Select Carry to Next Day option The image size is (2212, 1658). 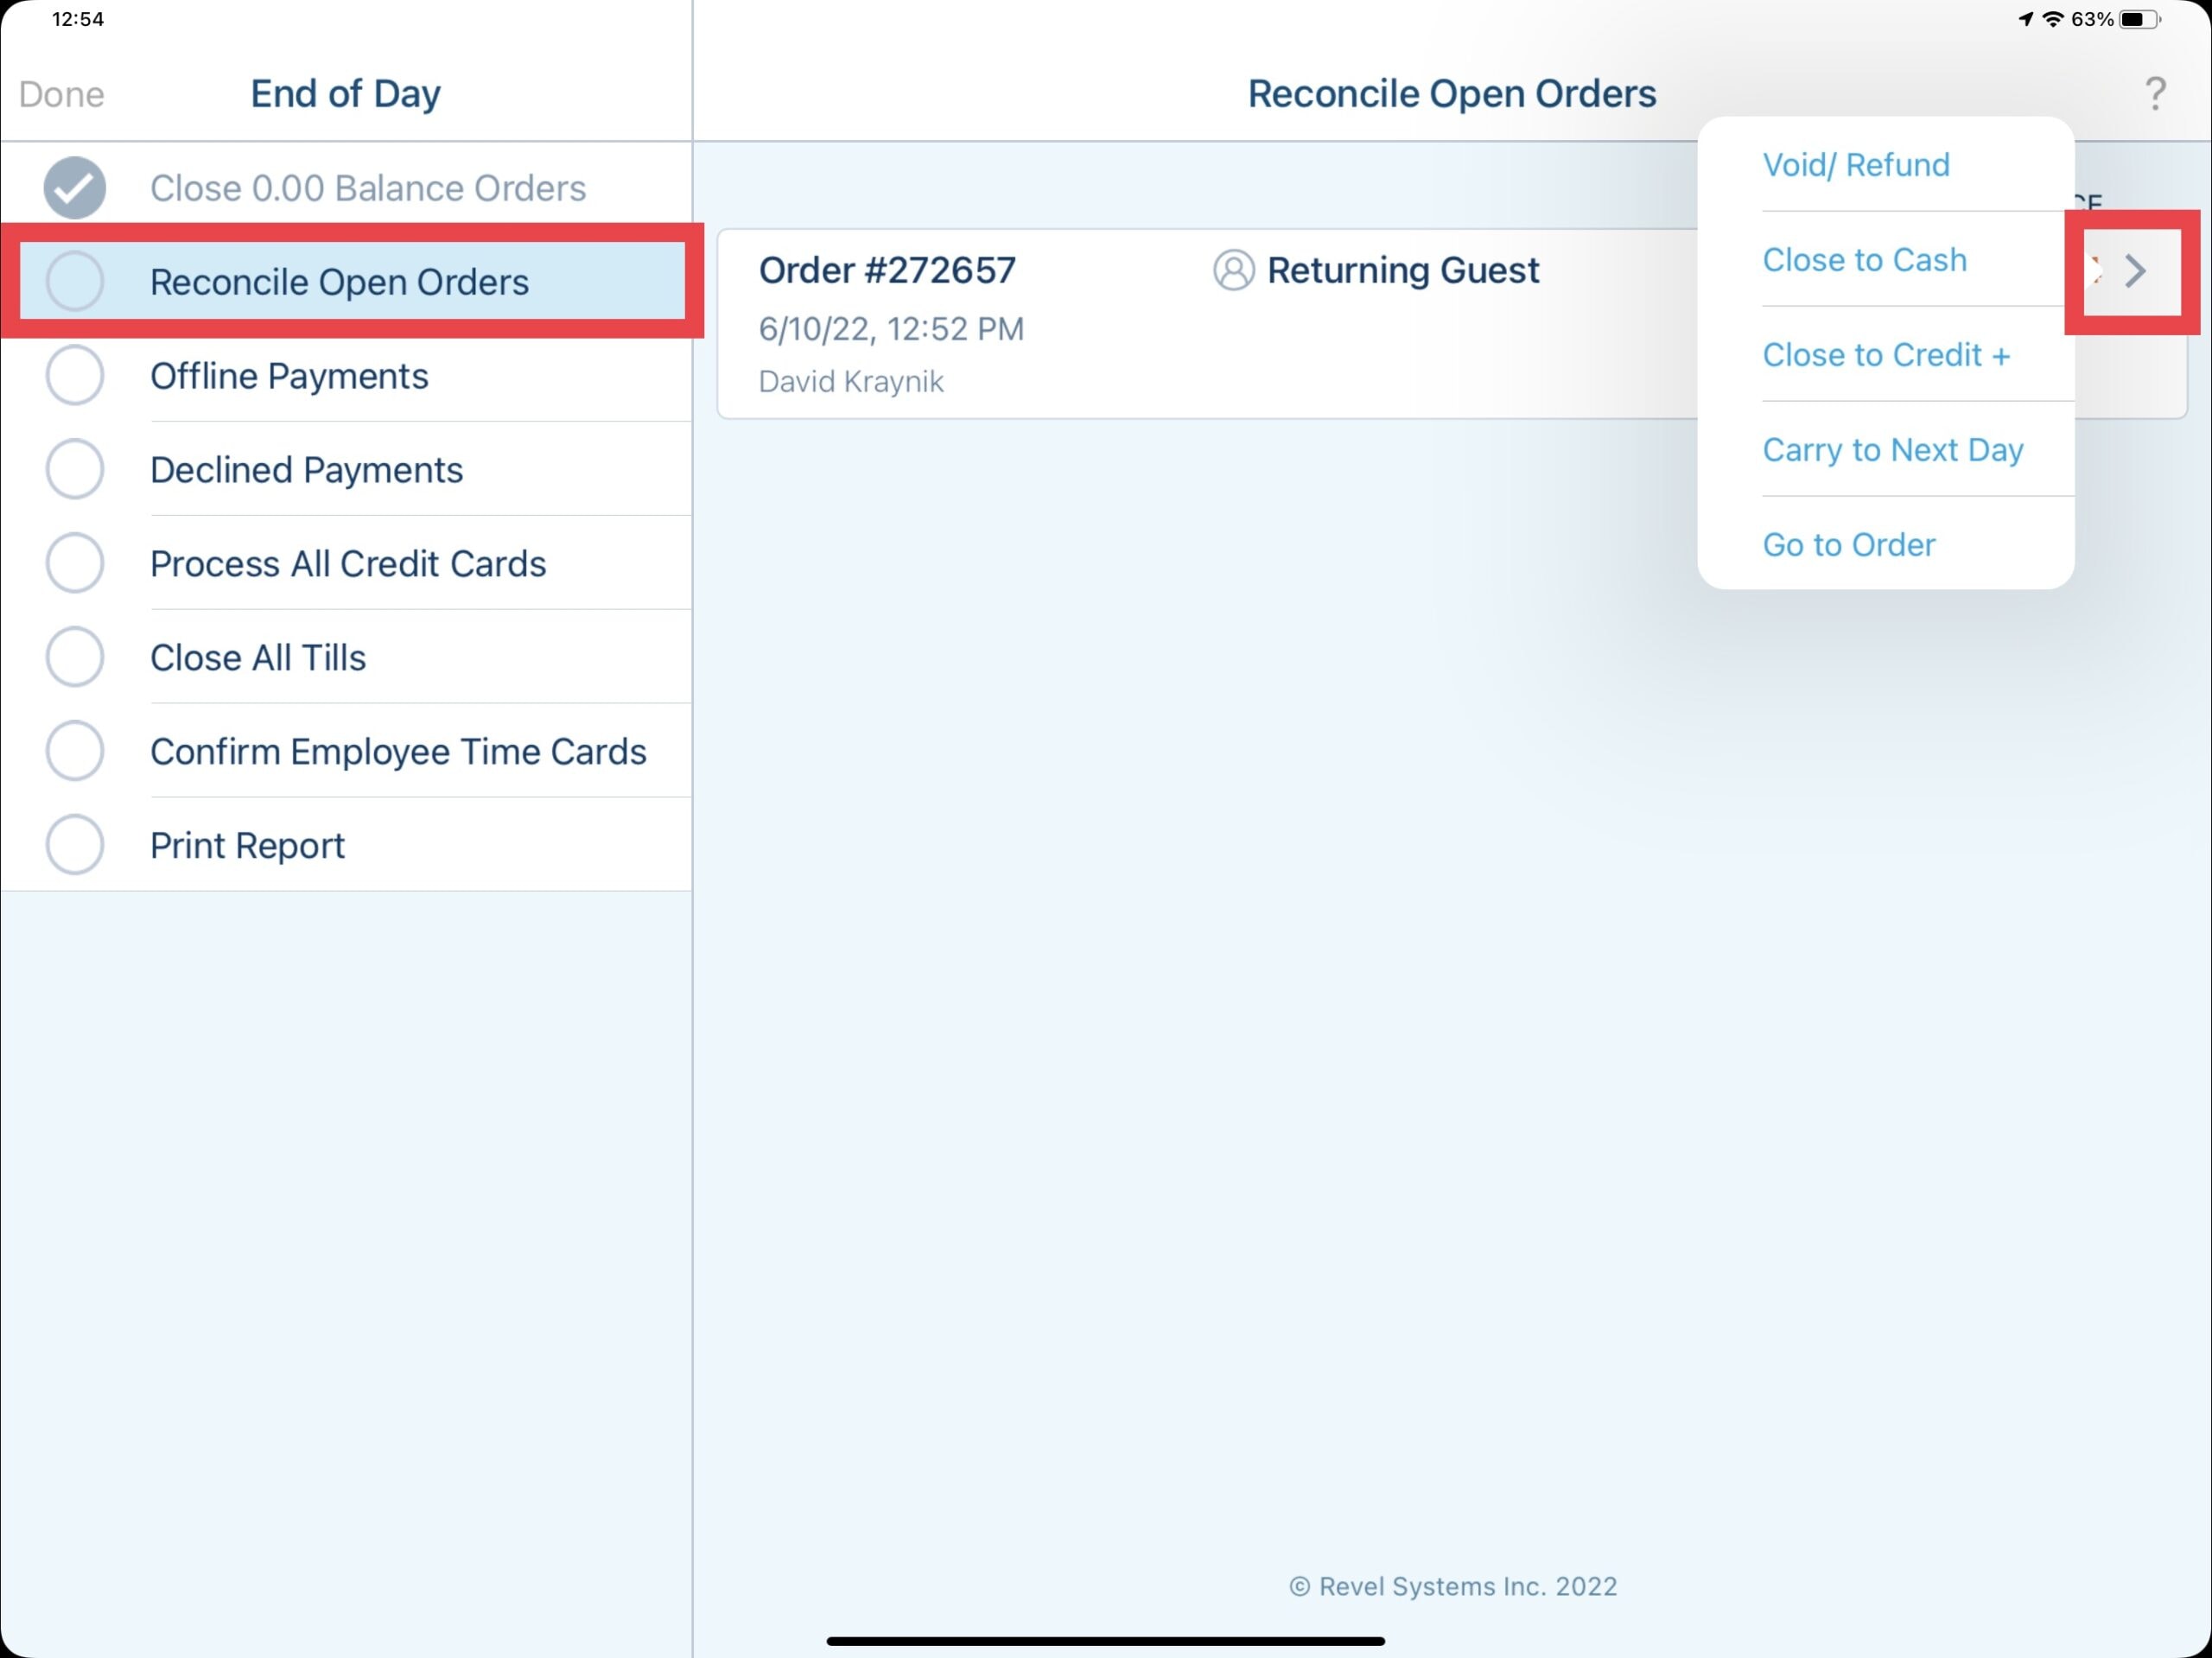(x=1891, y=448)
